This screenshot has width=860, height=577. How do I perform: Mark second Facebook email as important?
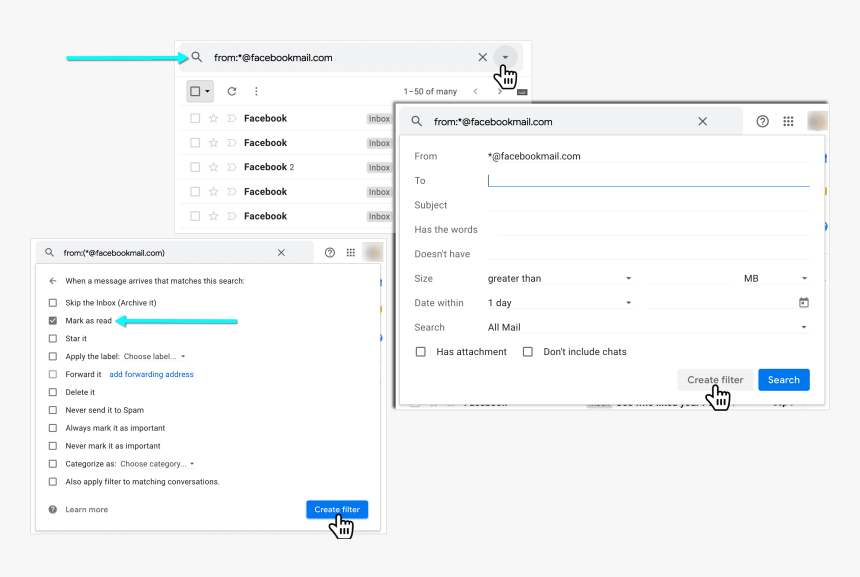tap(231, 143)
